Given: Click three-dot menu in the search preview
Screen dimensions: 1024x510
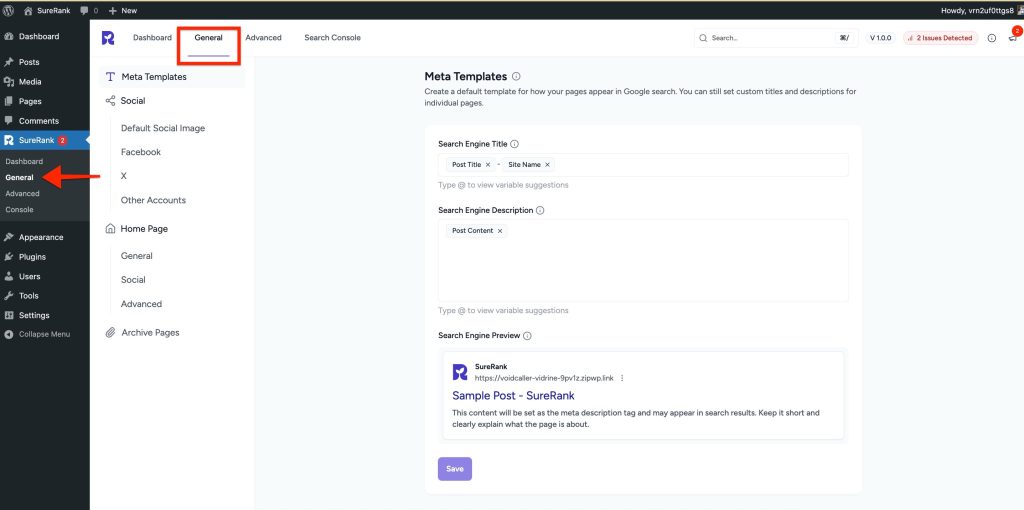Looking at the screenshot, I should point(622,378).
